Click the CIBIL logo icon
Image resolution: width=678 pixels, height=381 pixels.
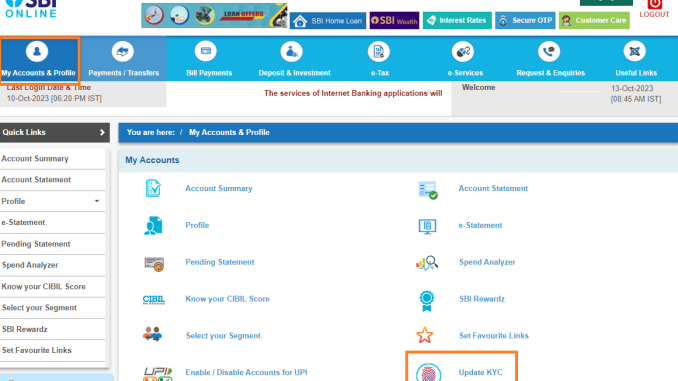[154, 299]
